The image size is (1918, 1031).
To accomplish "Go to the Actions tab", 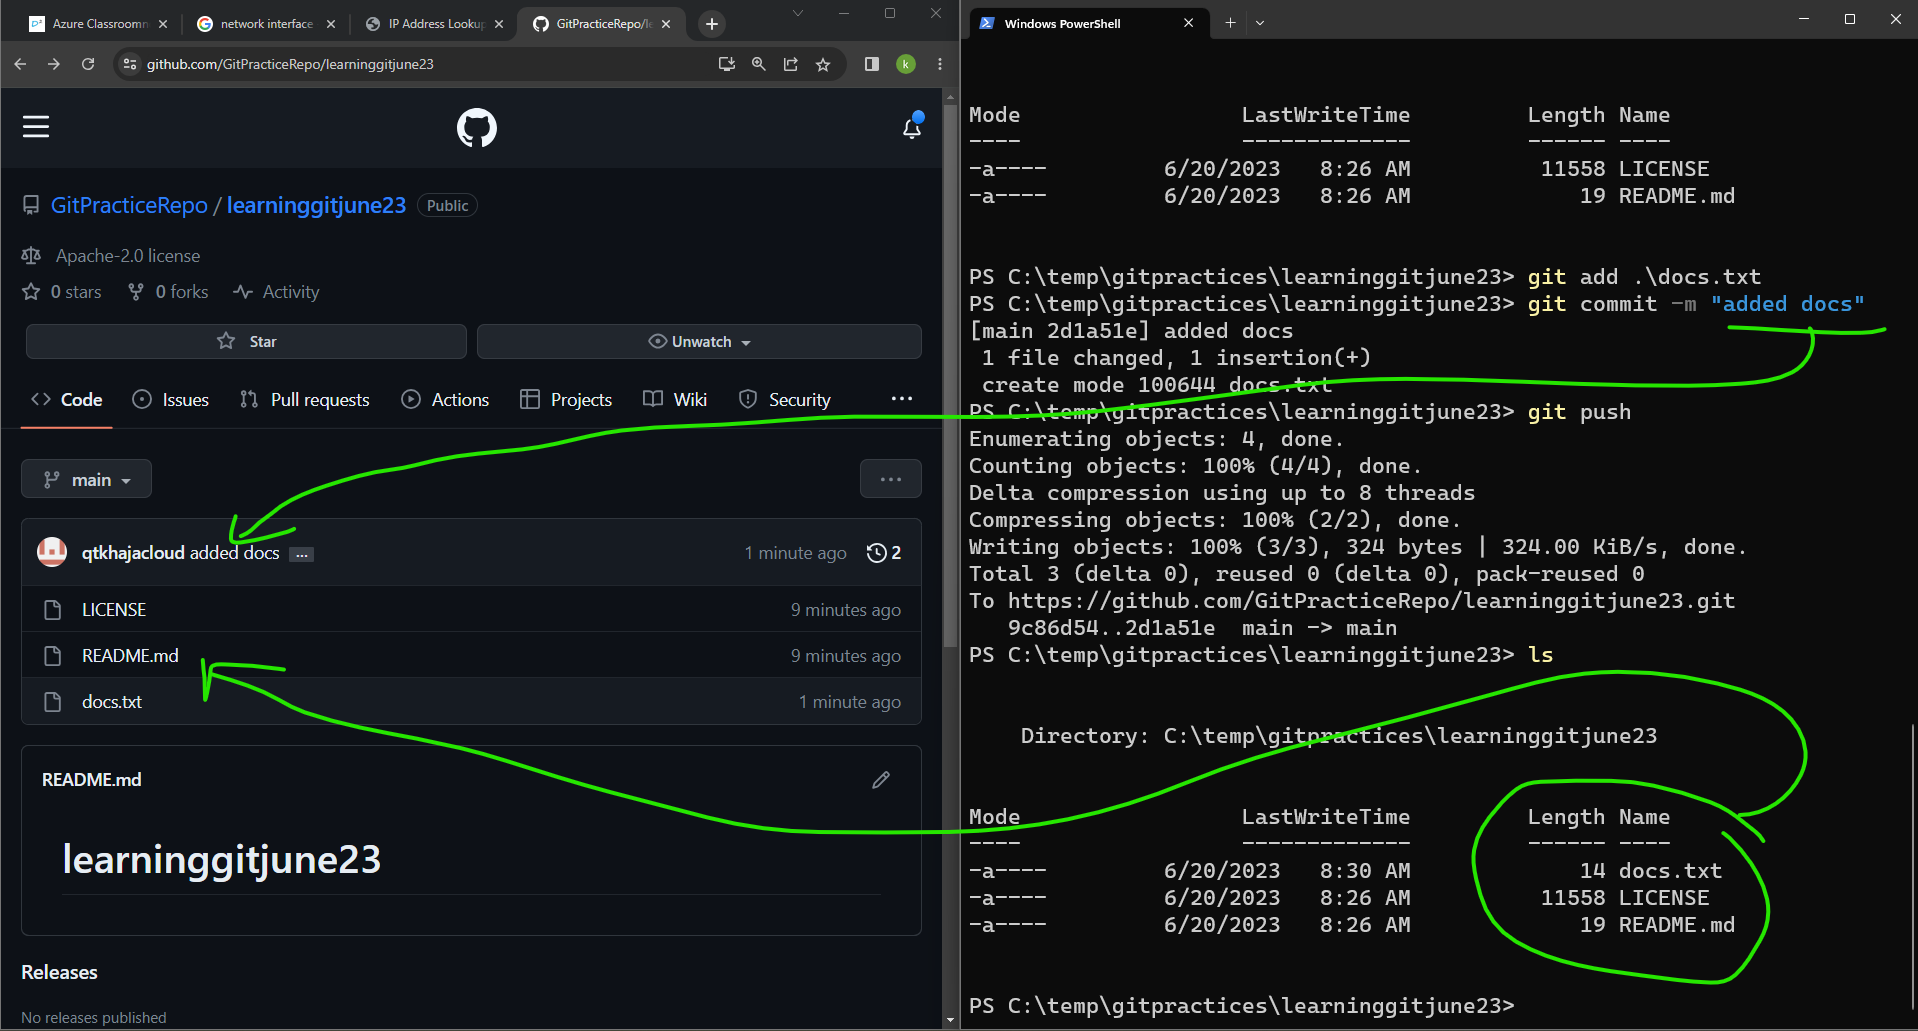I will (x=445, y=400).
